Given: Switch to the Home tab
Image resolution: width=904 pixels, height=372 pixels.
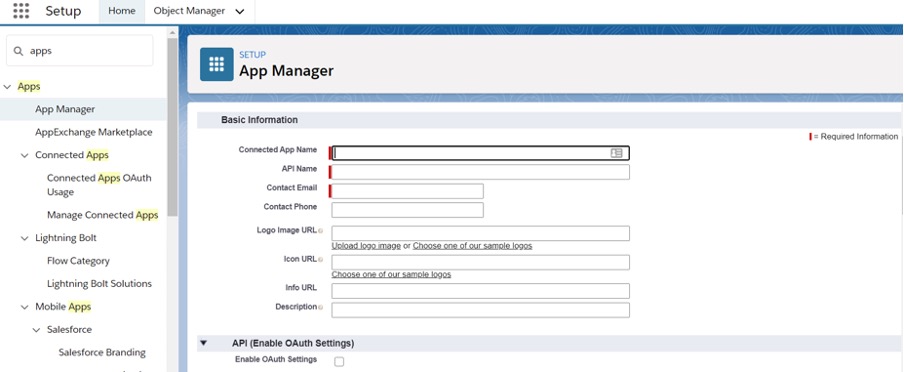Looking at the screenshot, I should pos(122,11).
